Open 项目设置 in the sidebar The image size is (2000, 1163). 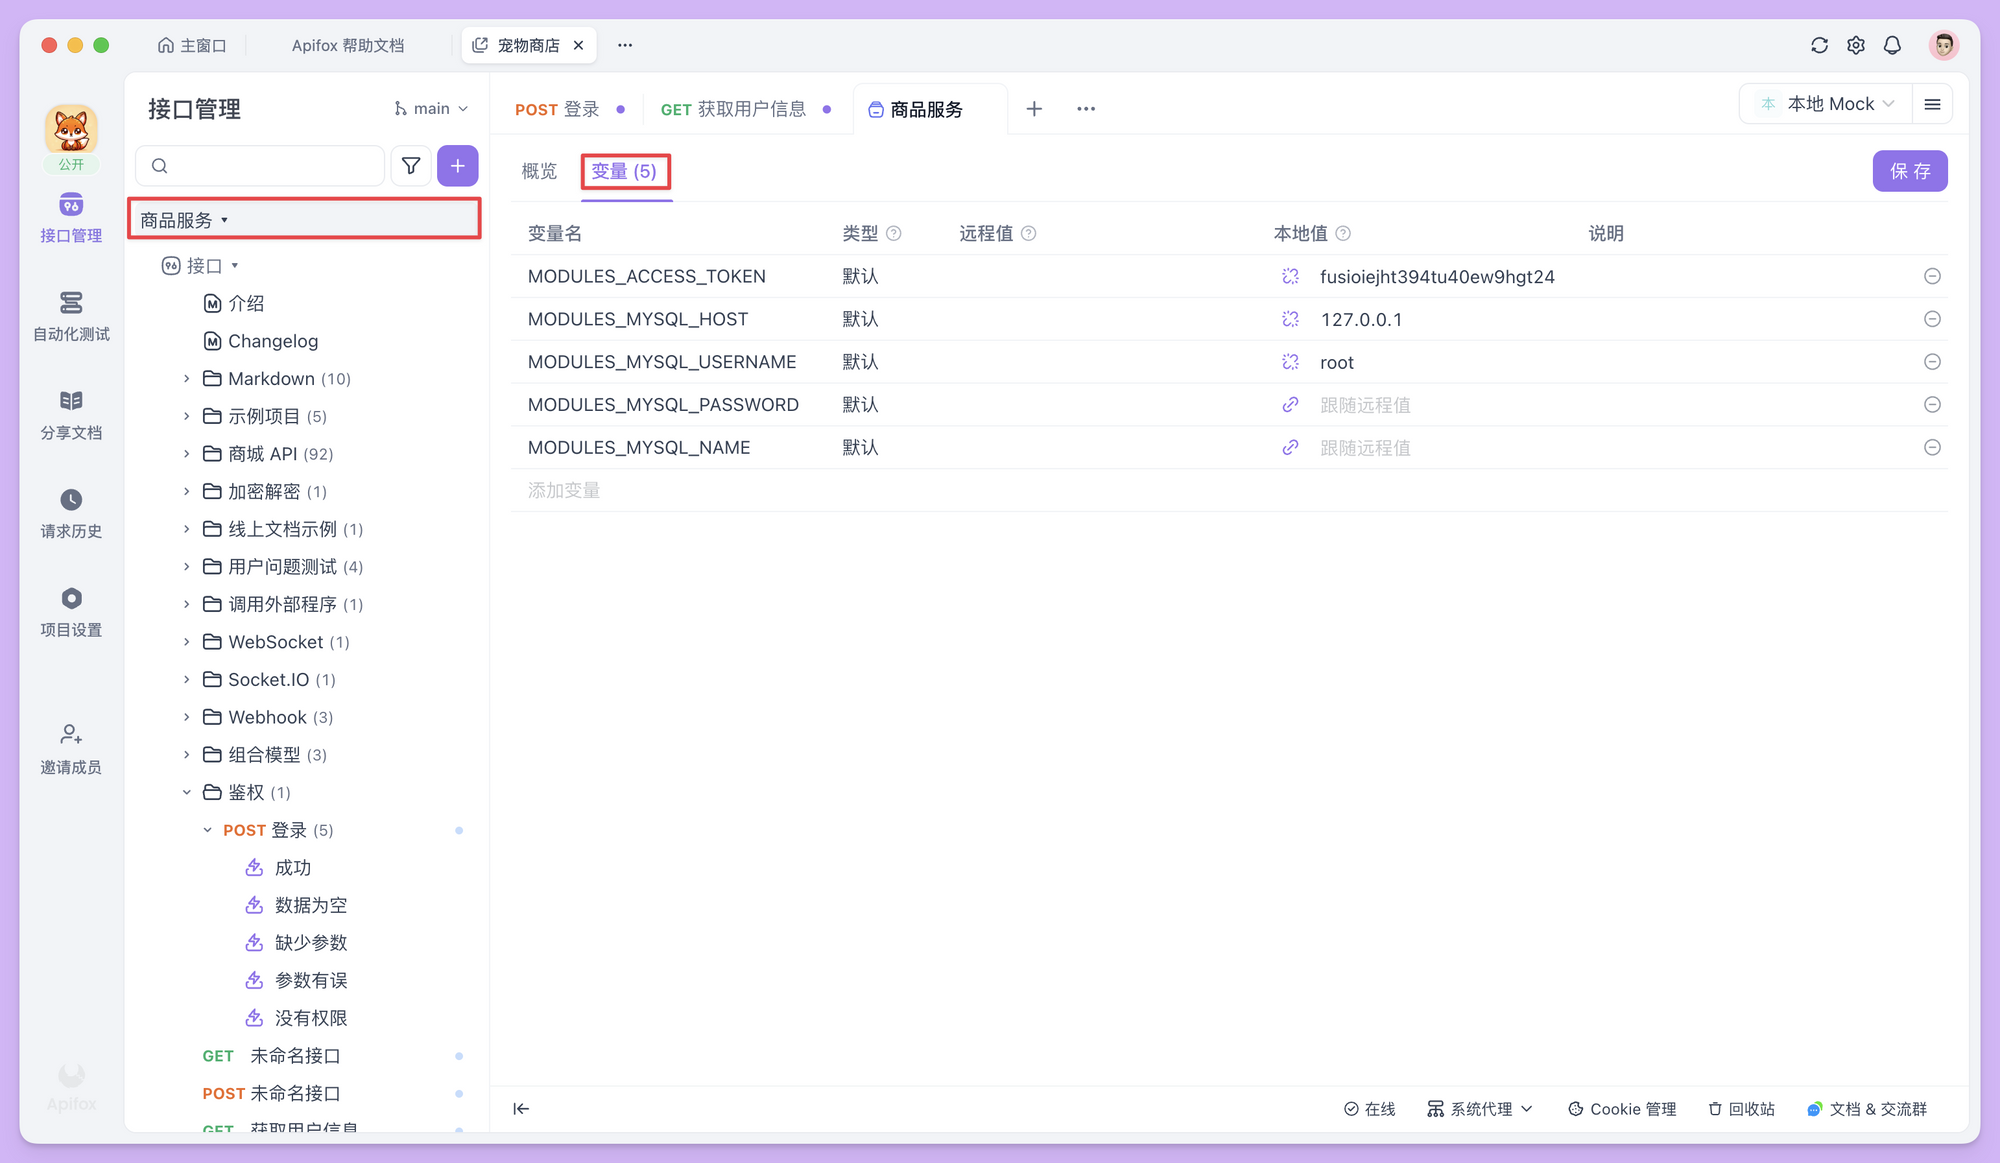[x=71, y=612]
